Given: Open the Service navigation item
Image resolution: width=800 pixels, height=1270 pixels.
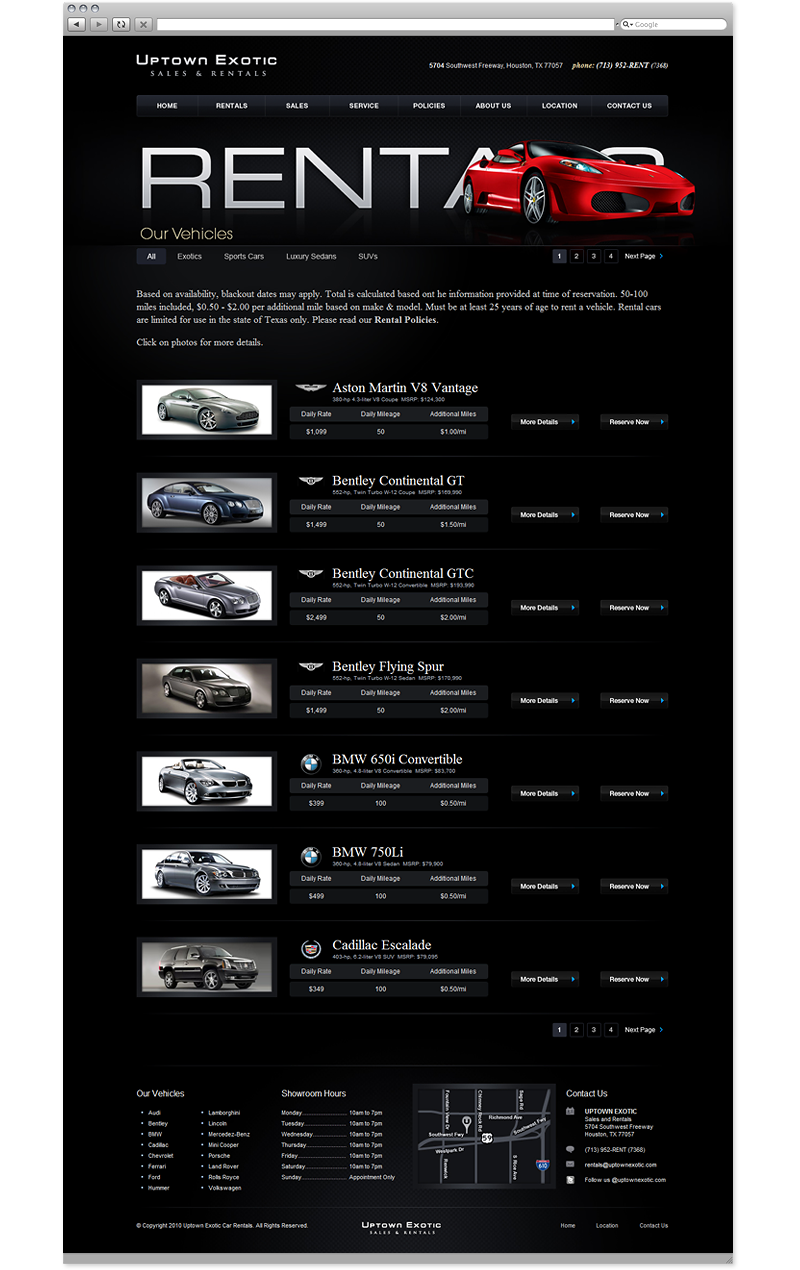Looking at the screenshot, I should coord(364,106).
